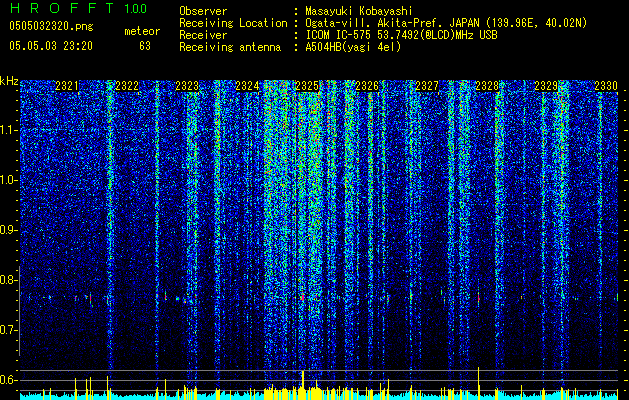Click time marker 2328
629x400 pixels.
click(x=487, y=86)
